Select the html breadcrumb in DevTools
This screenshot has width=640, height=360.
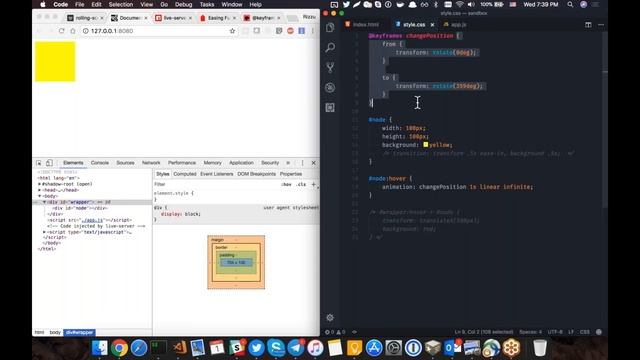(39, 332)
